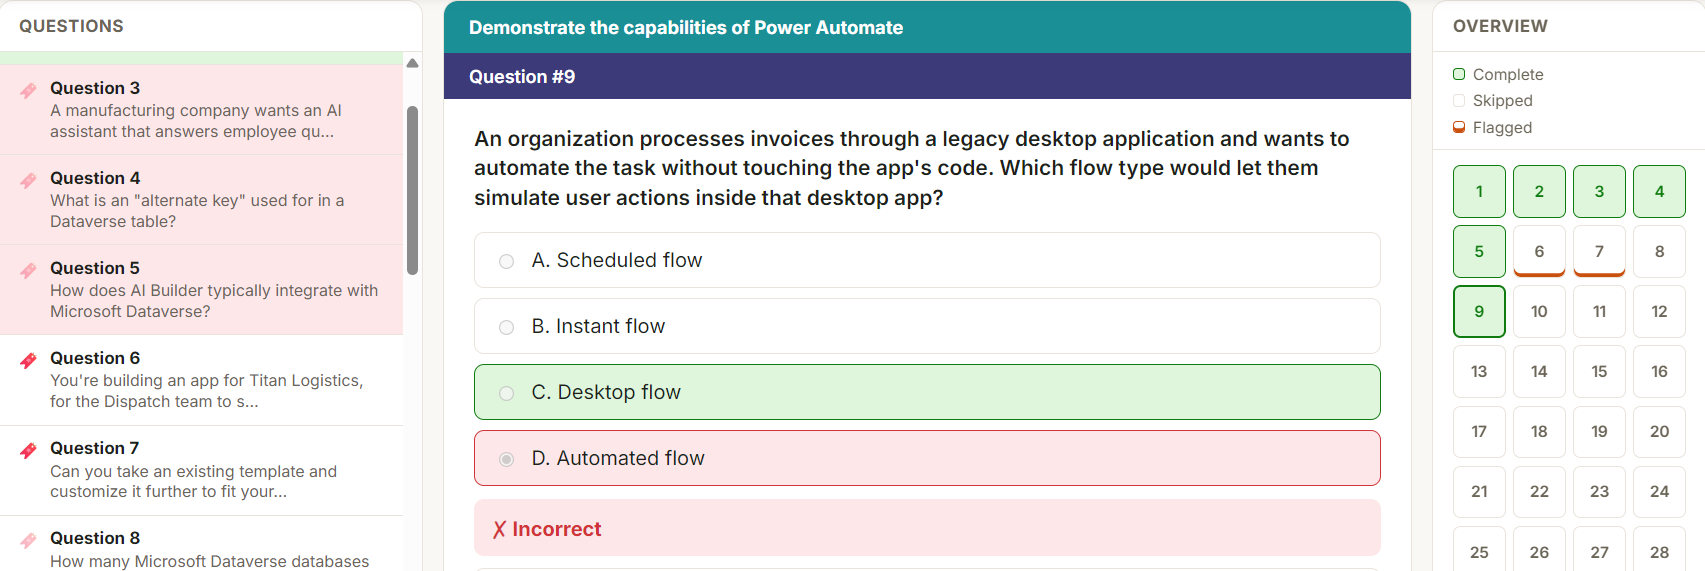Select radio button for C. Desktop flow
Screen dimensions: 1705x571
507,393
